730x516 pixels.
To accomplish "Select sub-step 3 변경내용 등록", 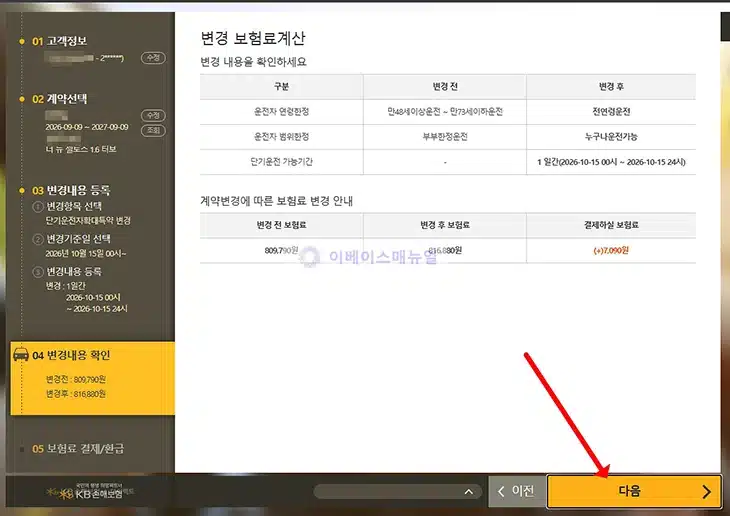I will coord(74,272).
